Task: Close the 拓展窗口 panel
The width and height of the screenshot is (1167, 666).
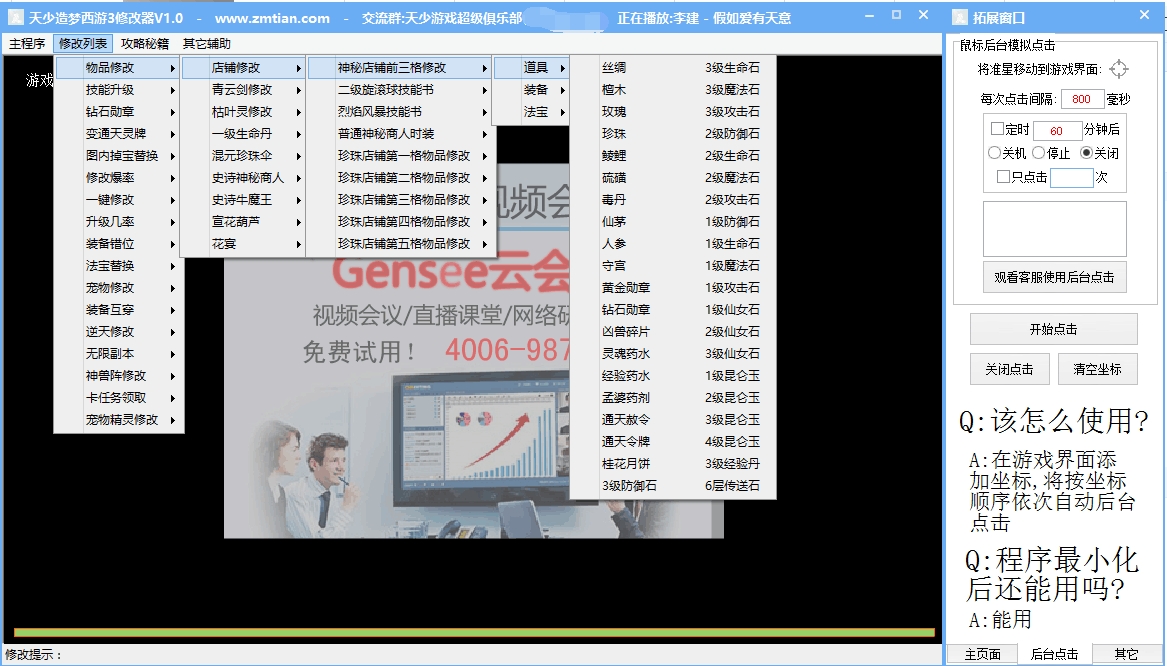Action: click(x=1145, y=15)
